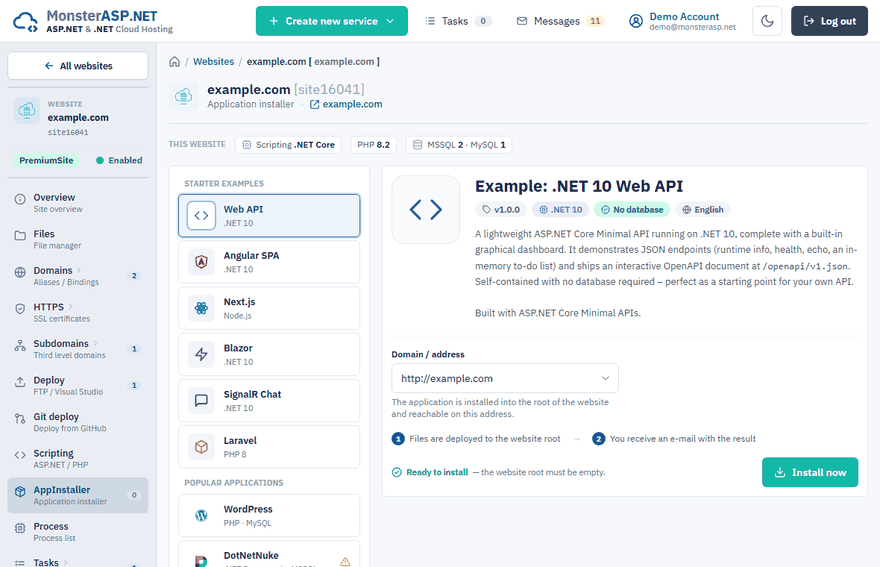The width and height of the screenshot is (880, 567).
Task: Click Install now button
Action: pyautogui.click(x=810, y=472)
